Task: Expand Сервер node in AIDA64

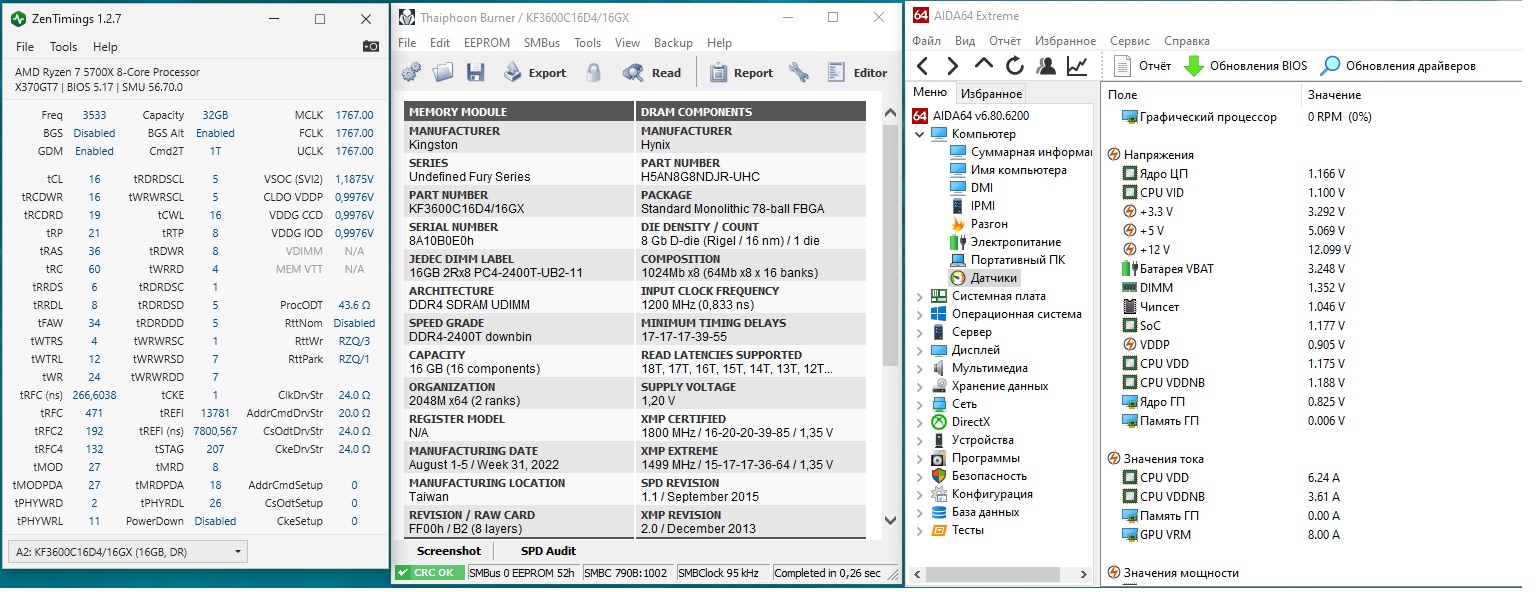Action: tap(919, 332)
